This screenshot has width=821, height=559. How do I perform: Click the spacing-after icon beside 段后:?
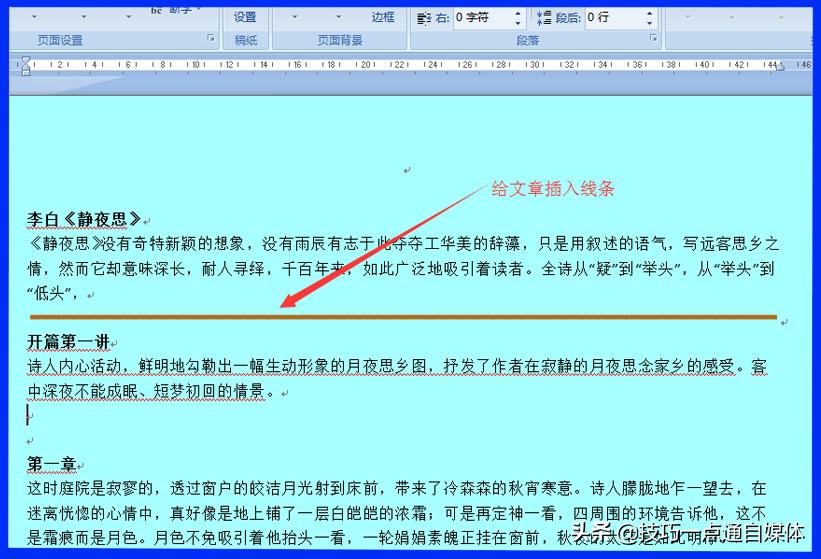click(x=544, y=18)
